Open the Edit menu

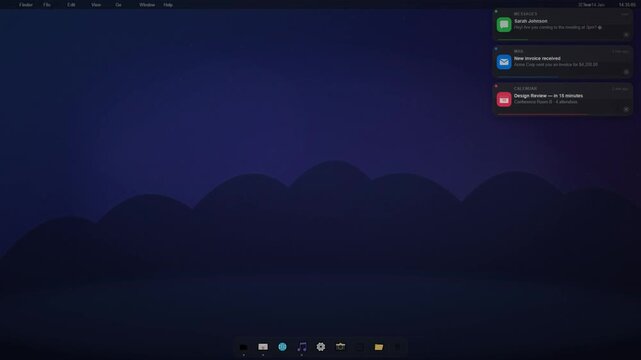click(x=71, y=5)
